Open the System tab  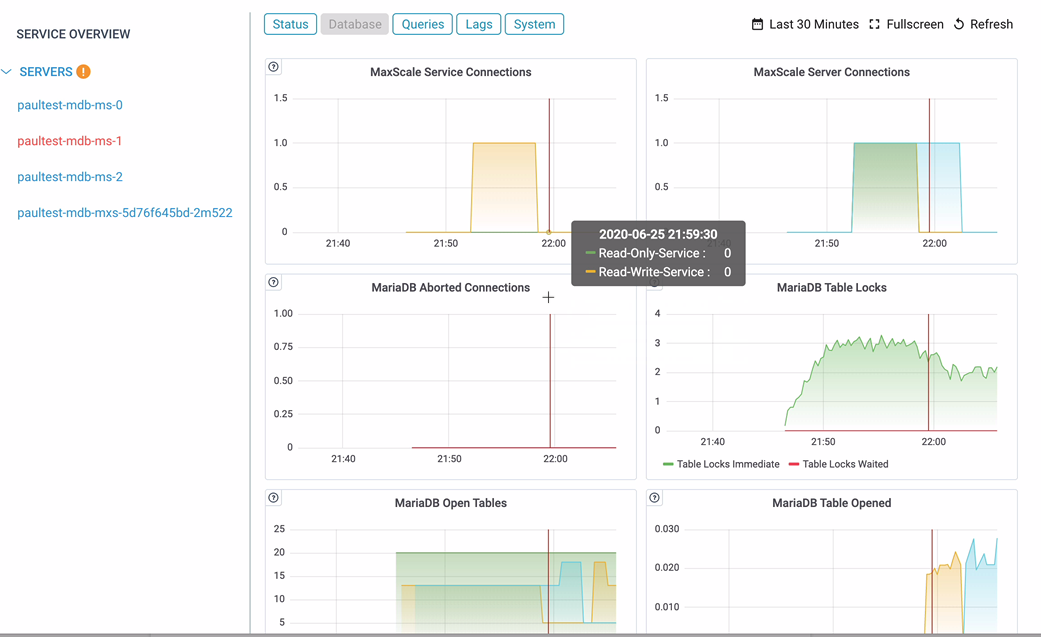(x=534, y=24)
